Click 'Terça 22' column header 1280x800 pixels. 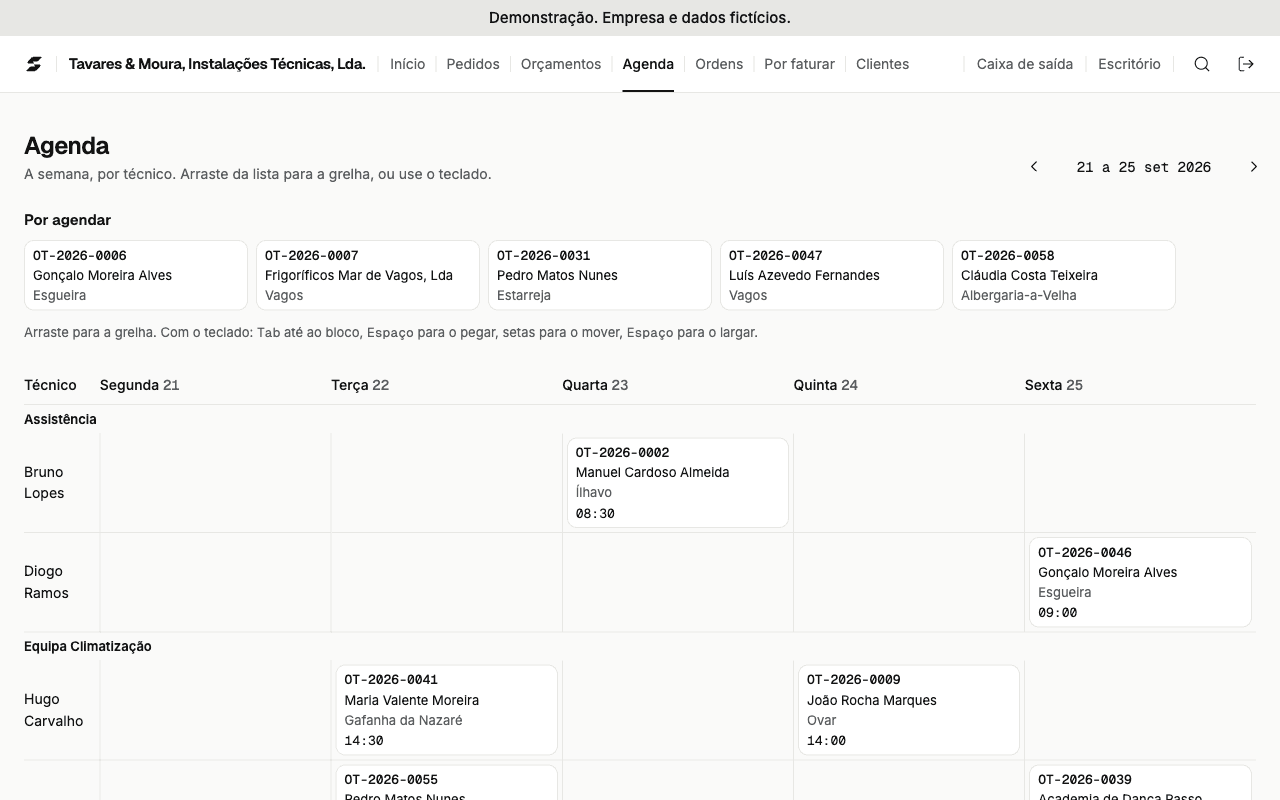click(x=360, y=385)
